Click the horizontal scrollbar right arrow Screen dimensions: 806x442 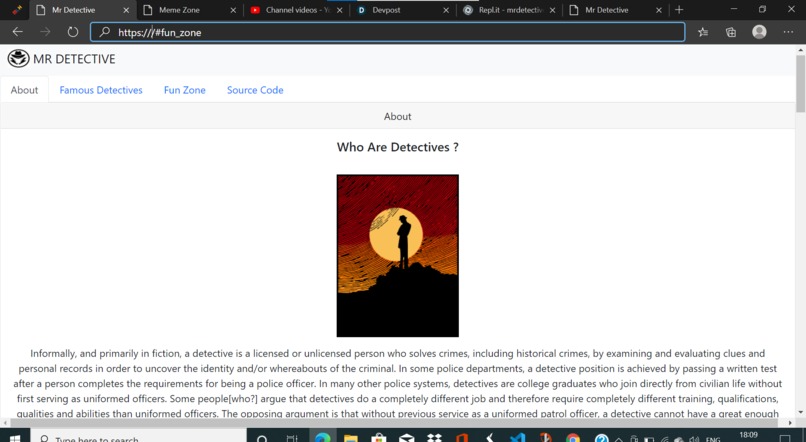pyautogui.click(x=791, y=422)
